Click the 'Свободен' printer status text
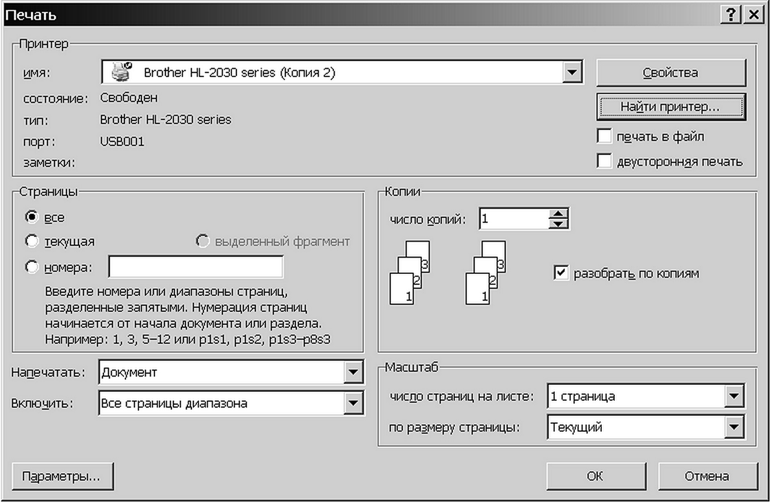The width and height of the screenshot is (770, 502). pyautogui.click(x=129, y=98)
